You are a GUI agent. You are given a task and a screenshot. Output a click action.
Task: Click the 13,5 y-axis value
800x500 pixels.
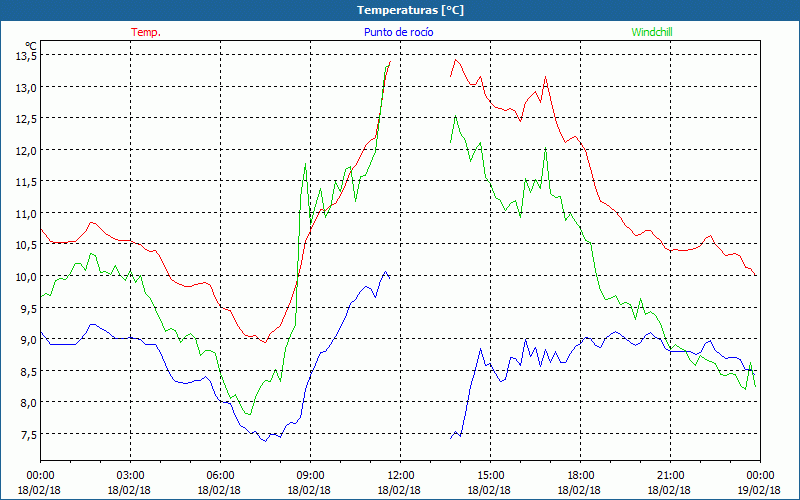click(x=26, y=56)
